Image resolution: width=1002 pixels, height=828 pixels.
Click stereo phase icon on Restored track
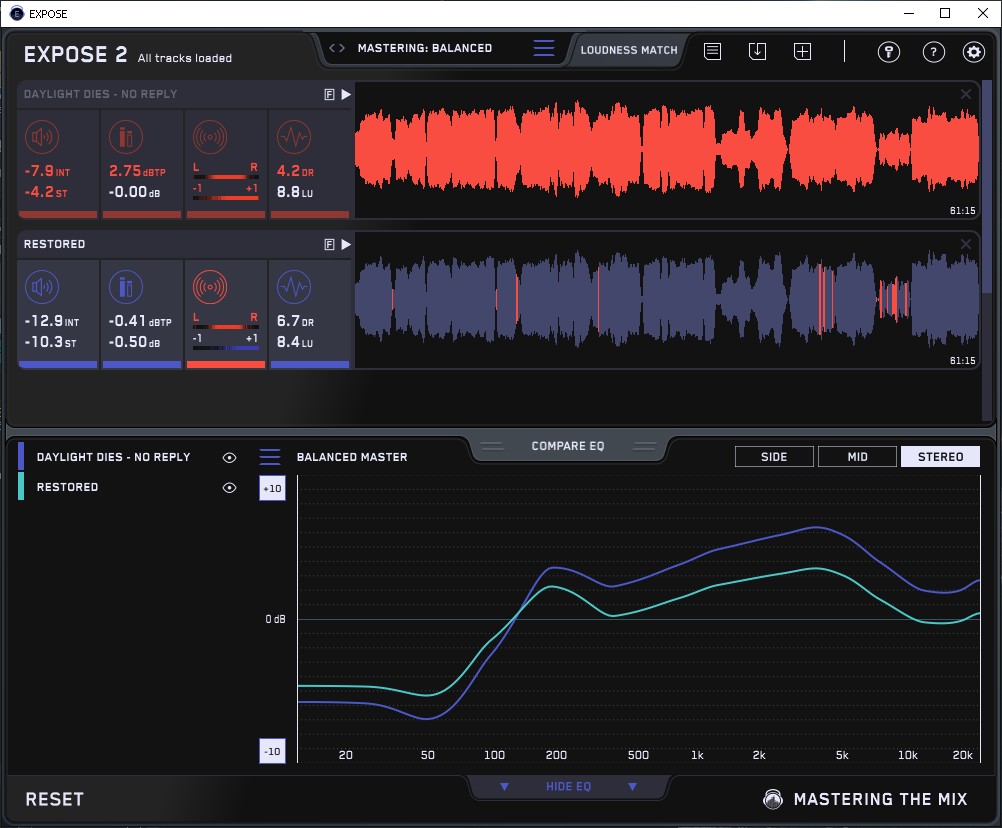coord(209,288)
